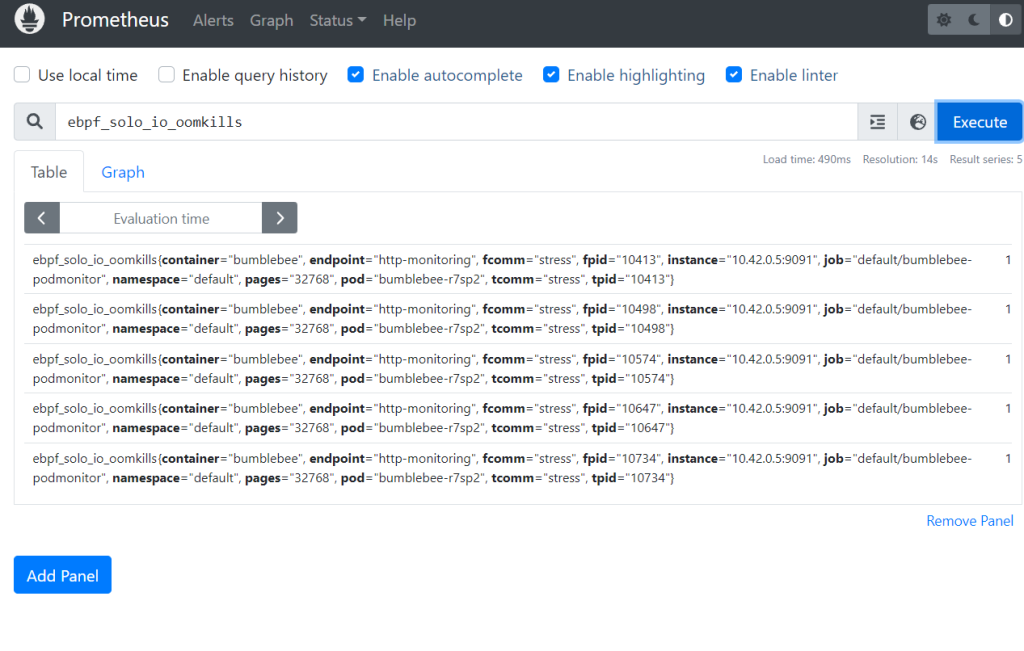1024x651 pixels.
Task: Click Add Panel button
Action: (63, 575)
